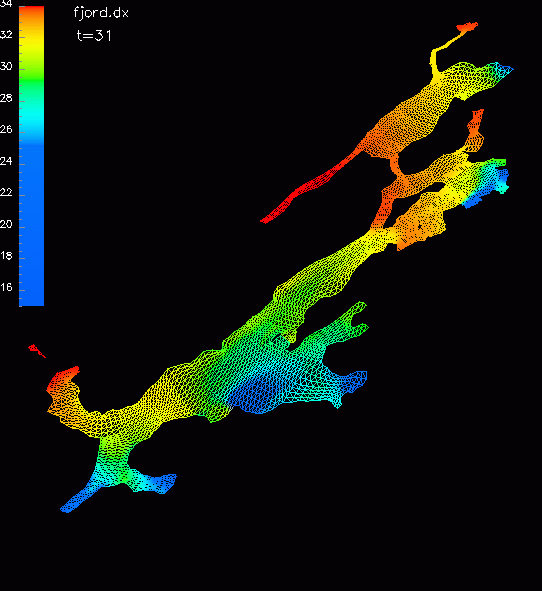
Task: Click the fjord.dx title text
Action: [x=101, y=13]
